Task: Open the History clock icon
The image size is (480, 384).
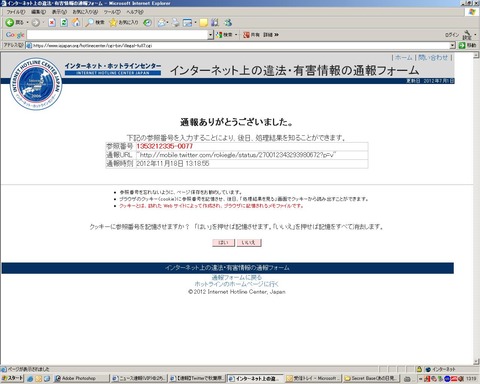Action: click(x=147, y=23)
